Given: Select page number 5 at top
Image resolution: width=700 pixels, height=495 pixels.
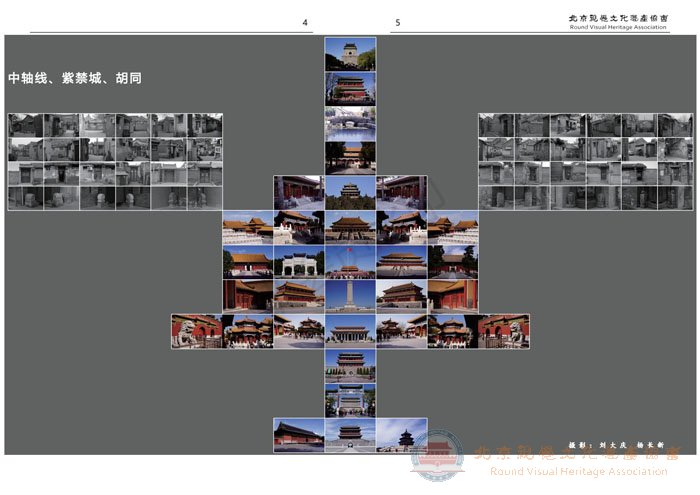Looking at the screenshot, I should click(398, 22).
